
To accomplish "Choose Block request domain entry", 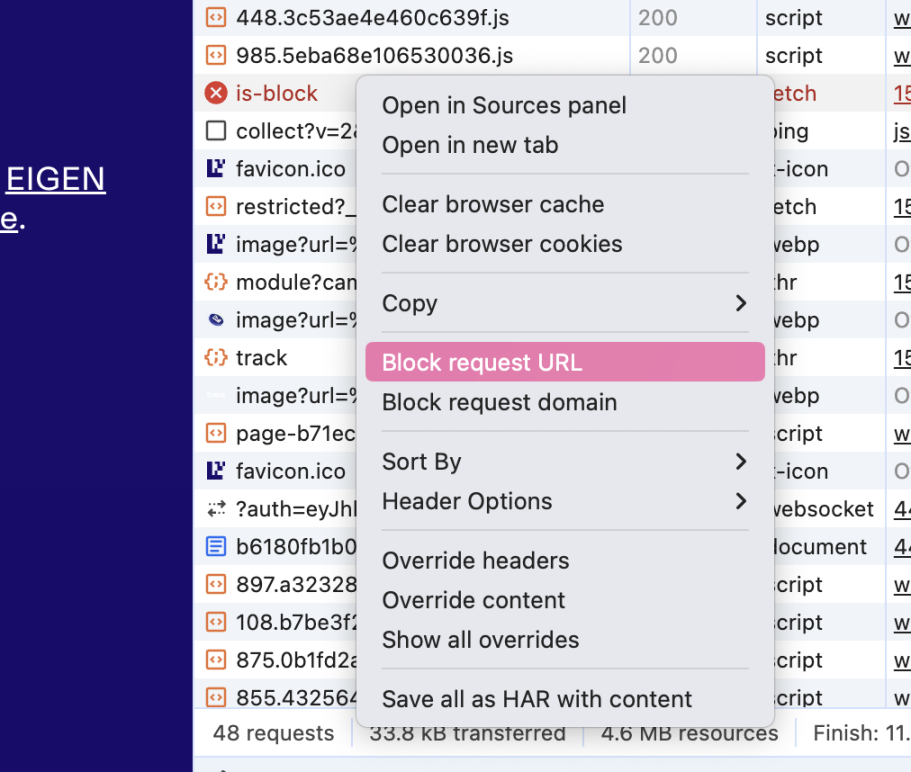I will point(499,402).
